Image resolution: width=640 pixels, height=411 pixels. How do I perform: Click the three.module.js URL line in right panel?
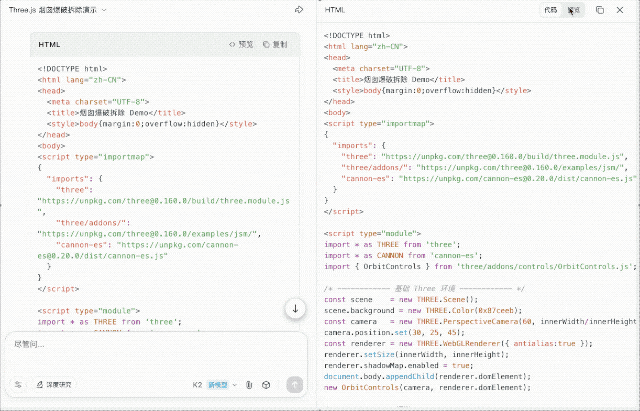[484, 156]
